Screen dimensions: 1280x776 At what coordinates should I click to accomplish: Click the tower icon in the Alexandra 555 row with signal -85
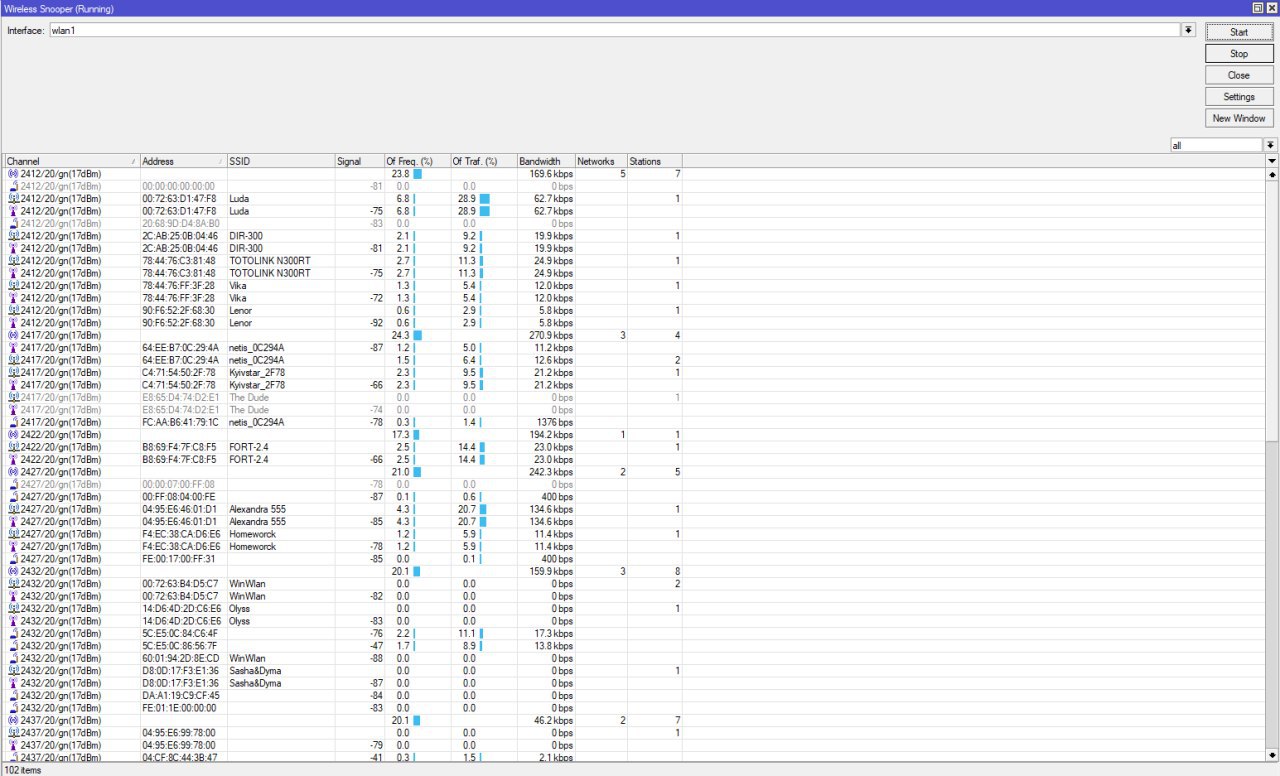click(13, 522)
